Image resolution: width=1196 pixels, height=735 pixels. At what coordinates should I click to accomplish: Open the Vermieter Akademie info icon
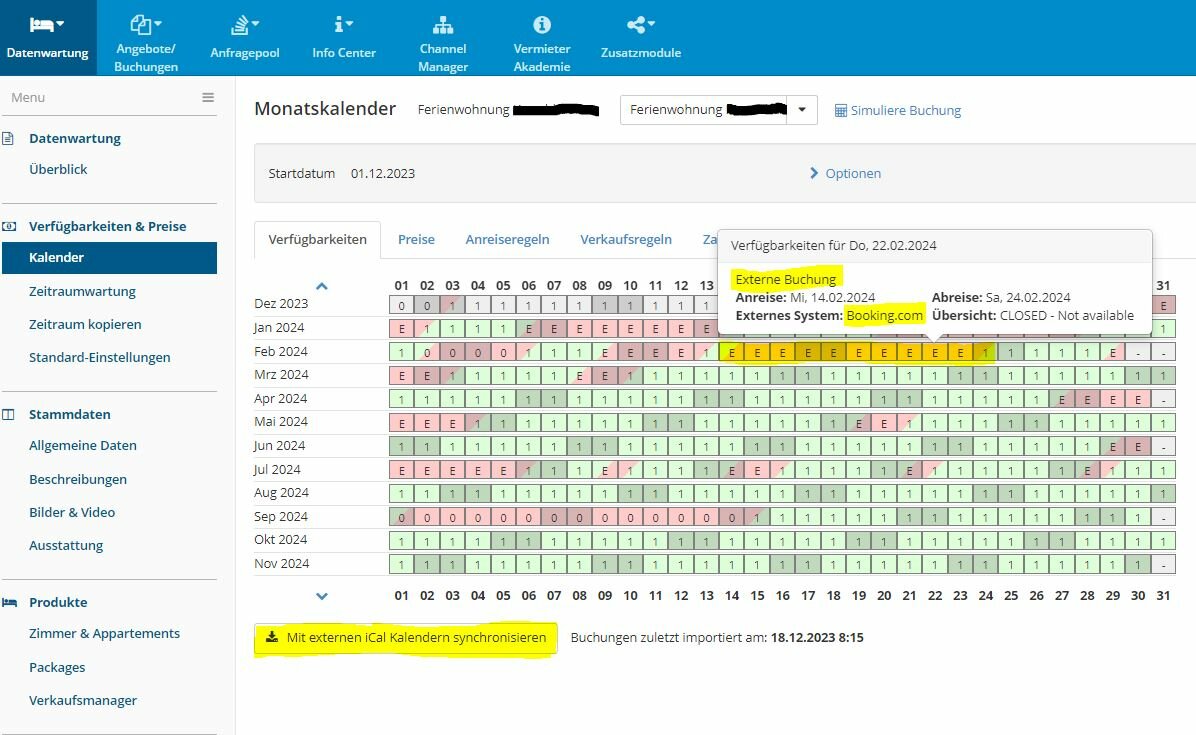(542, 24)
